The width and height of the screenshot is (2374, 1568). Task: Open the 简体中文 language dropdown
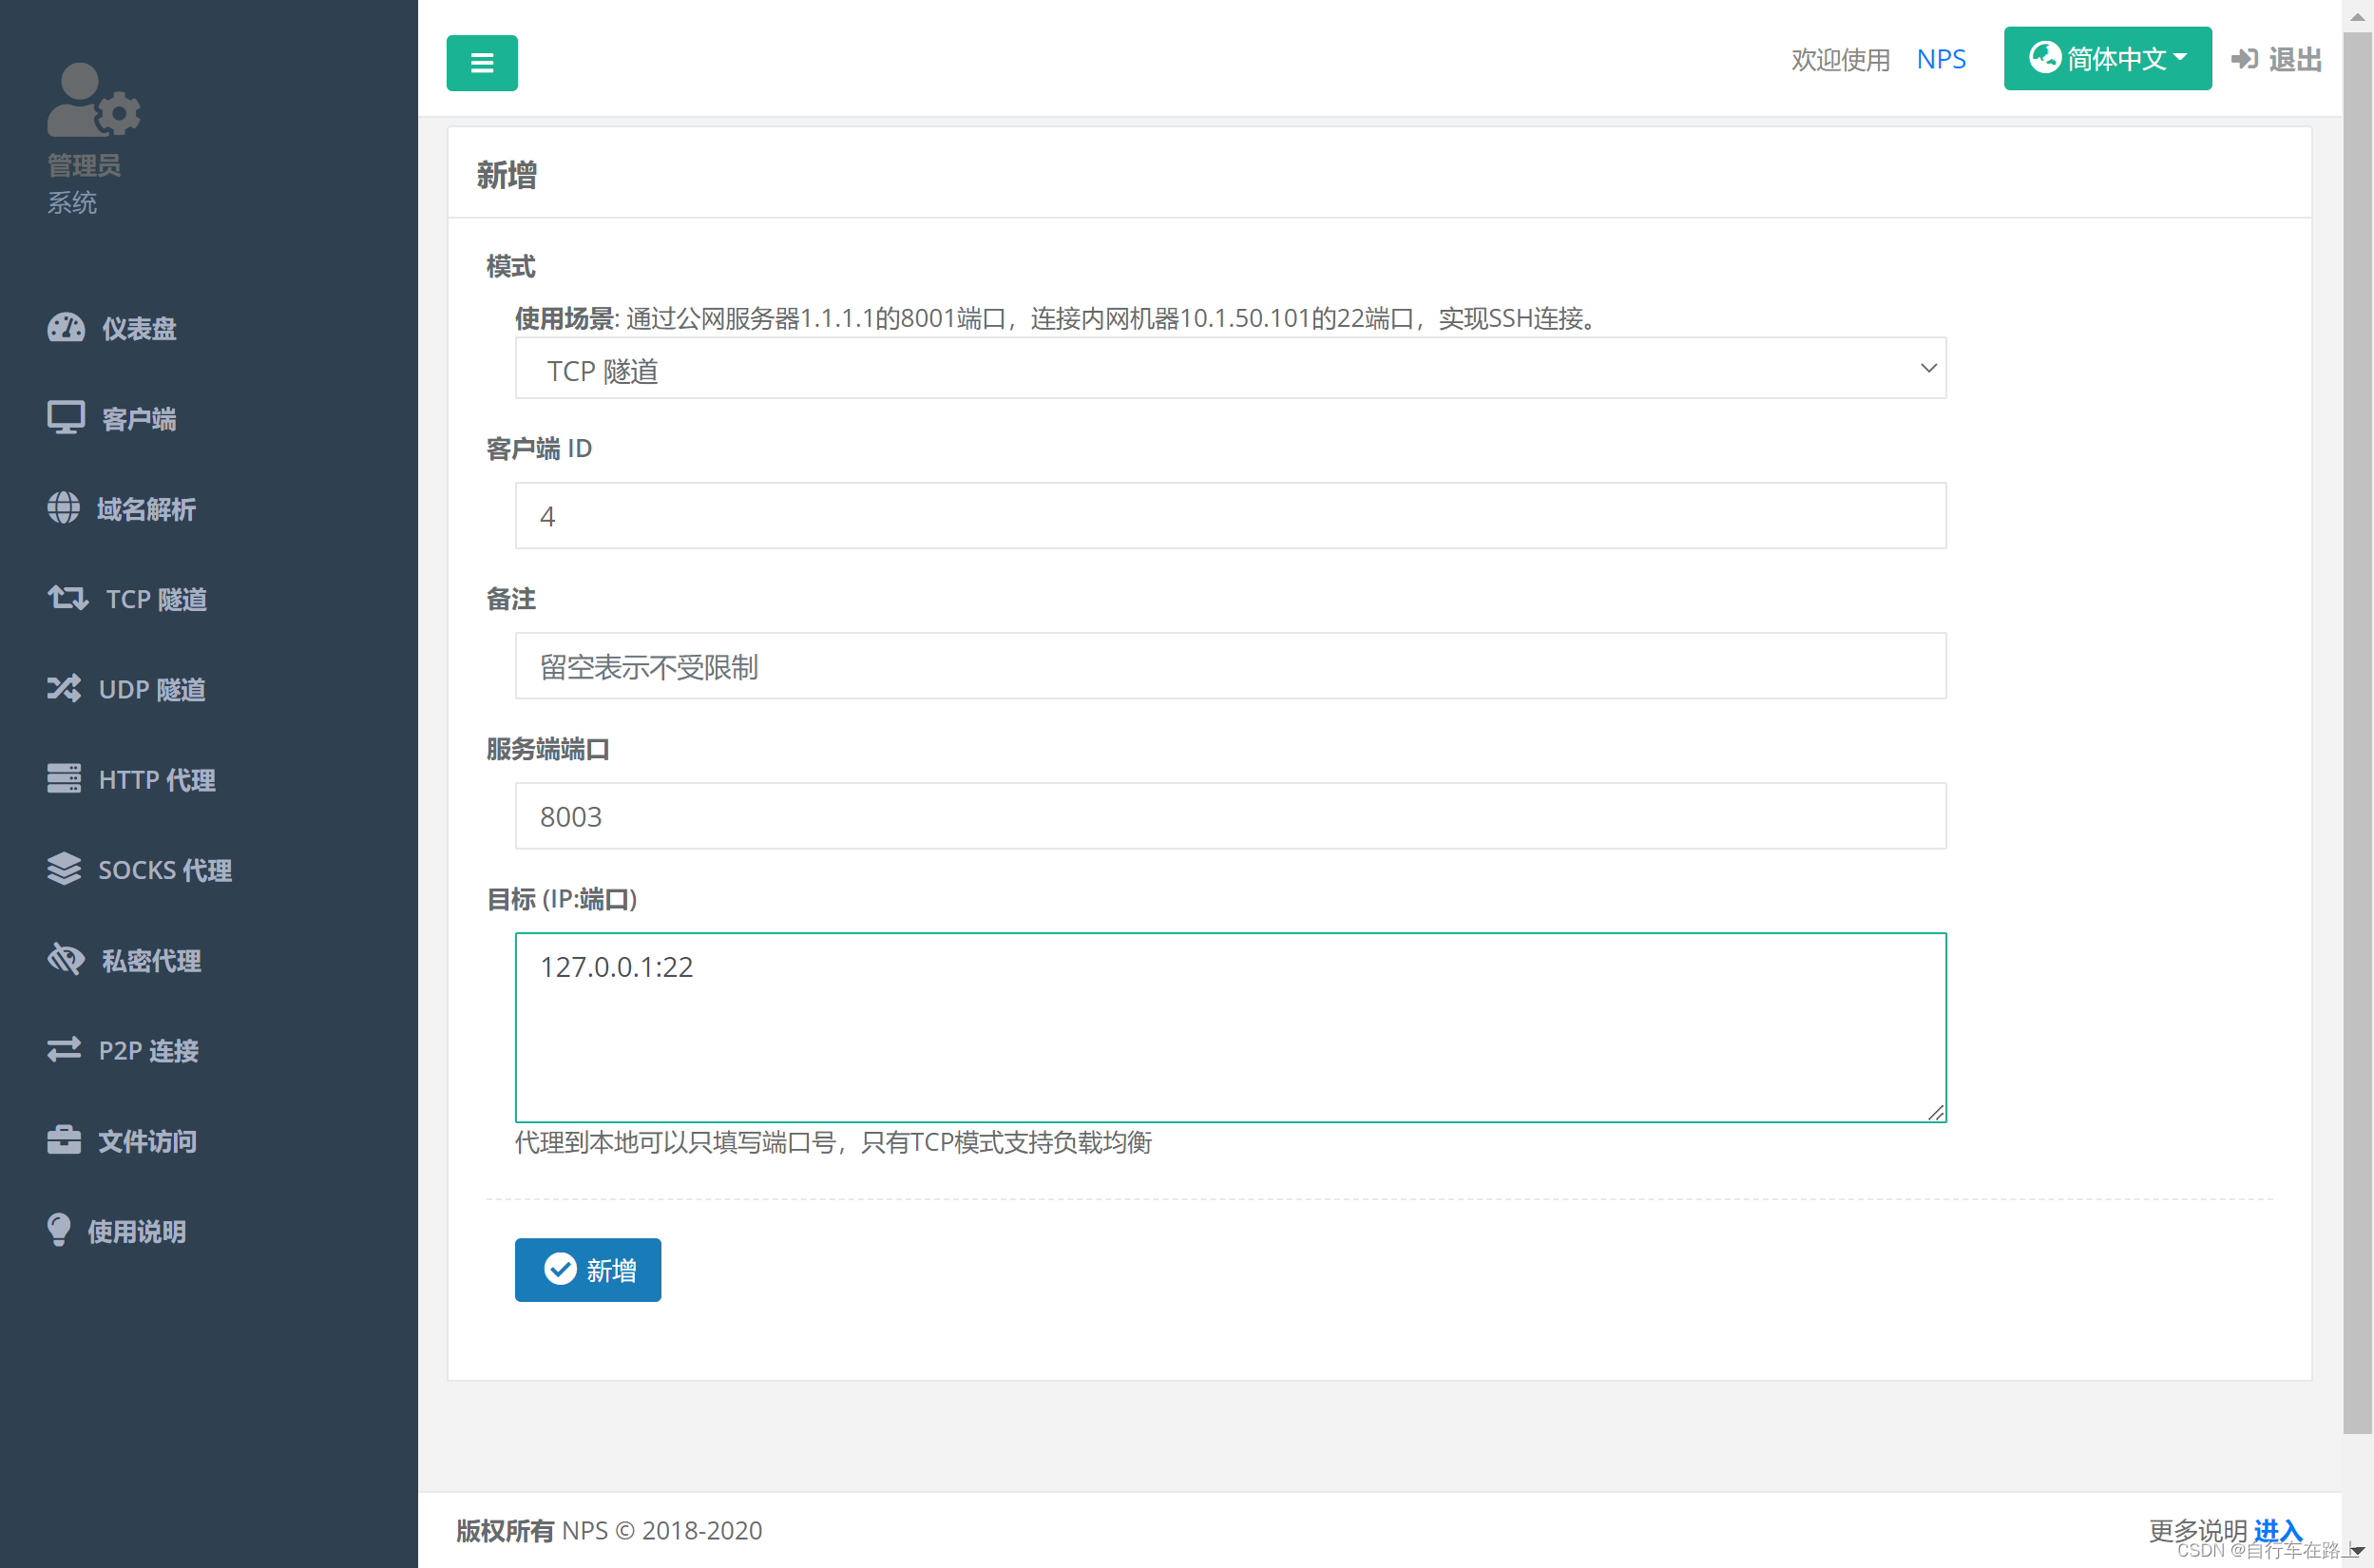click(2107, 58)
